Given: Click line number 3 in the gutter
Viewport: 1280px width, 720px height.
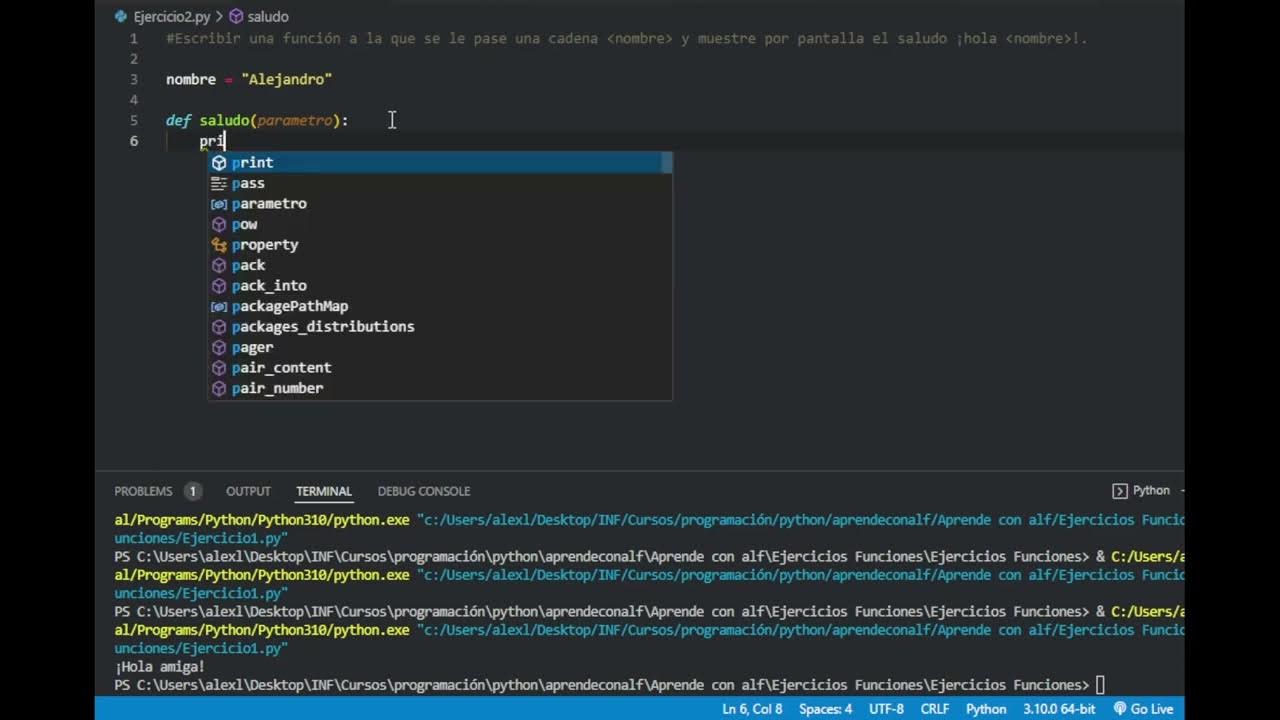Looking at the screenshot, I should (134, 79).
